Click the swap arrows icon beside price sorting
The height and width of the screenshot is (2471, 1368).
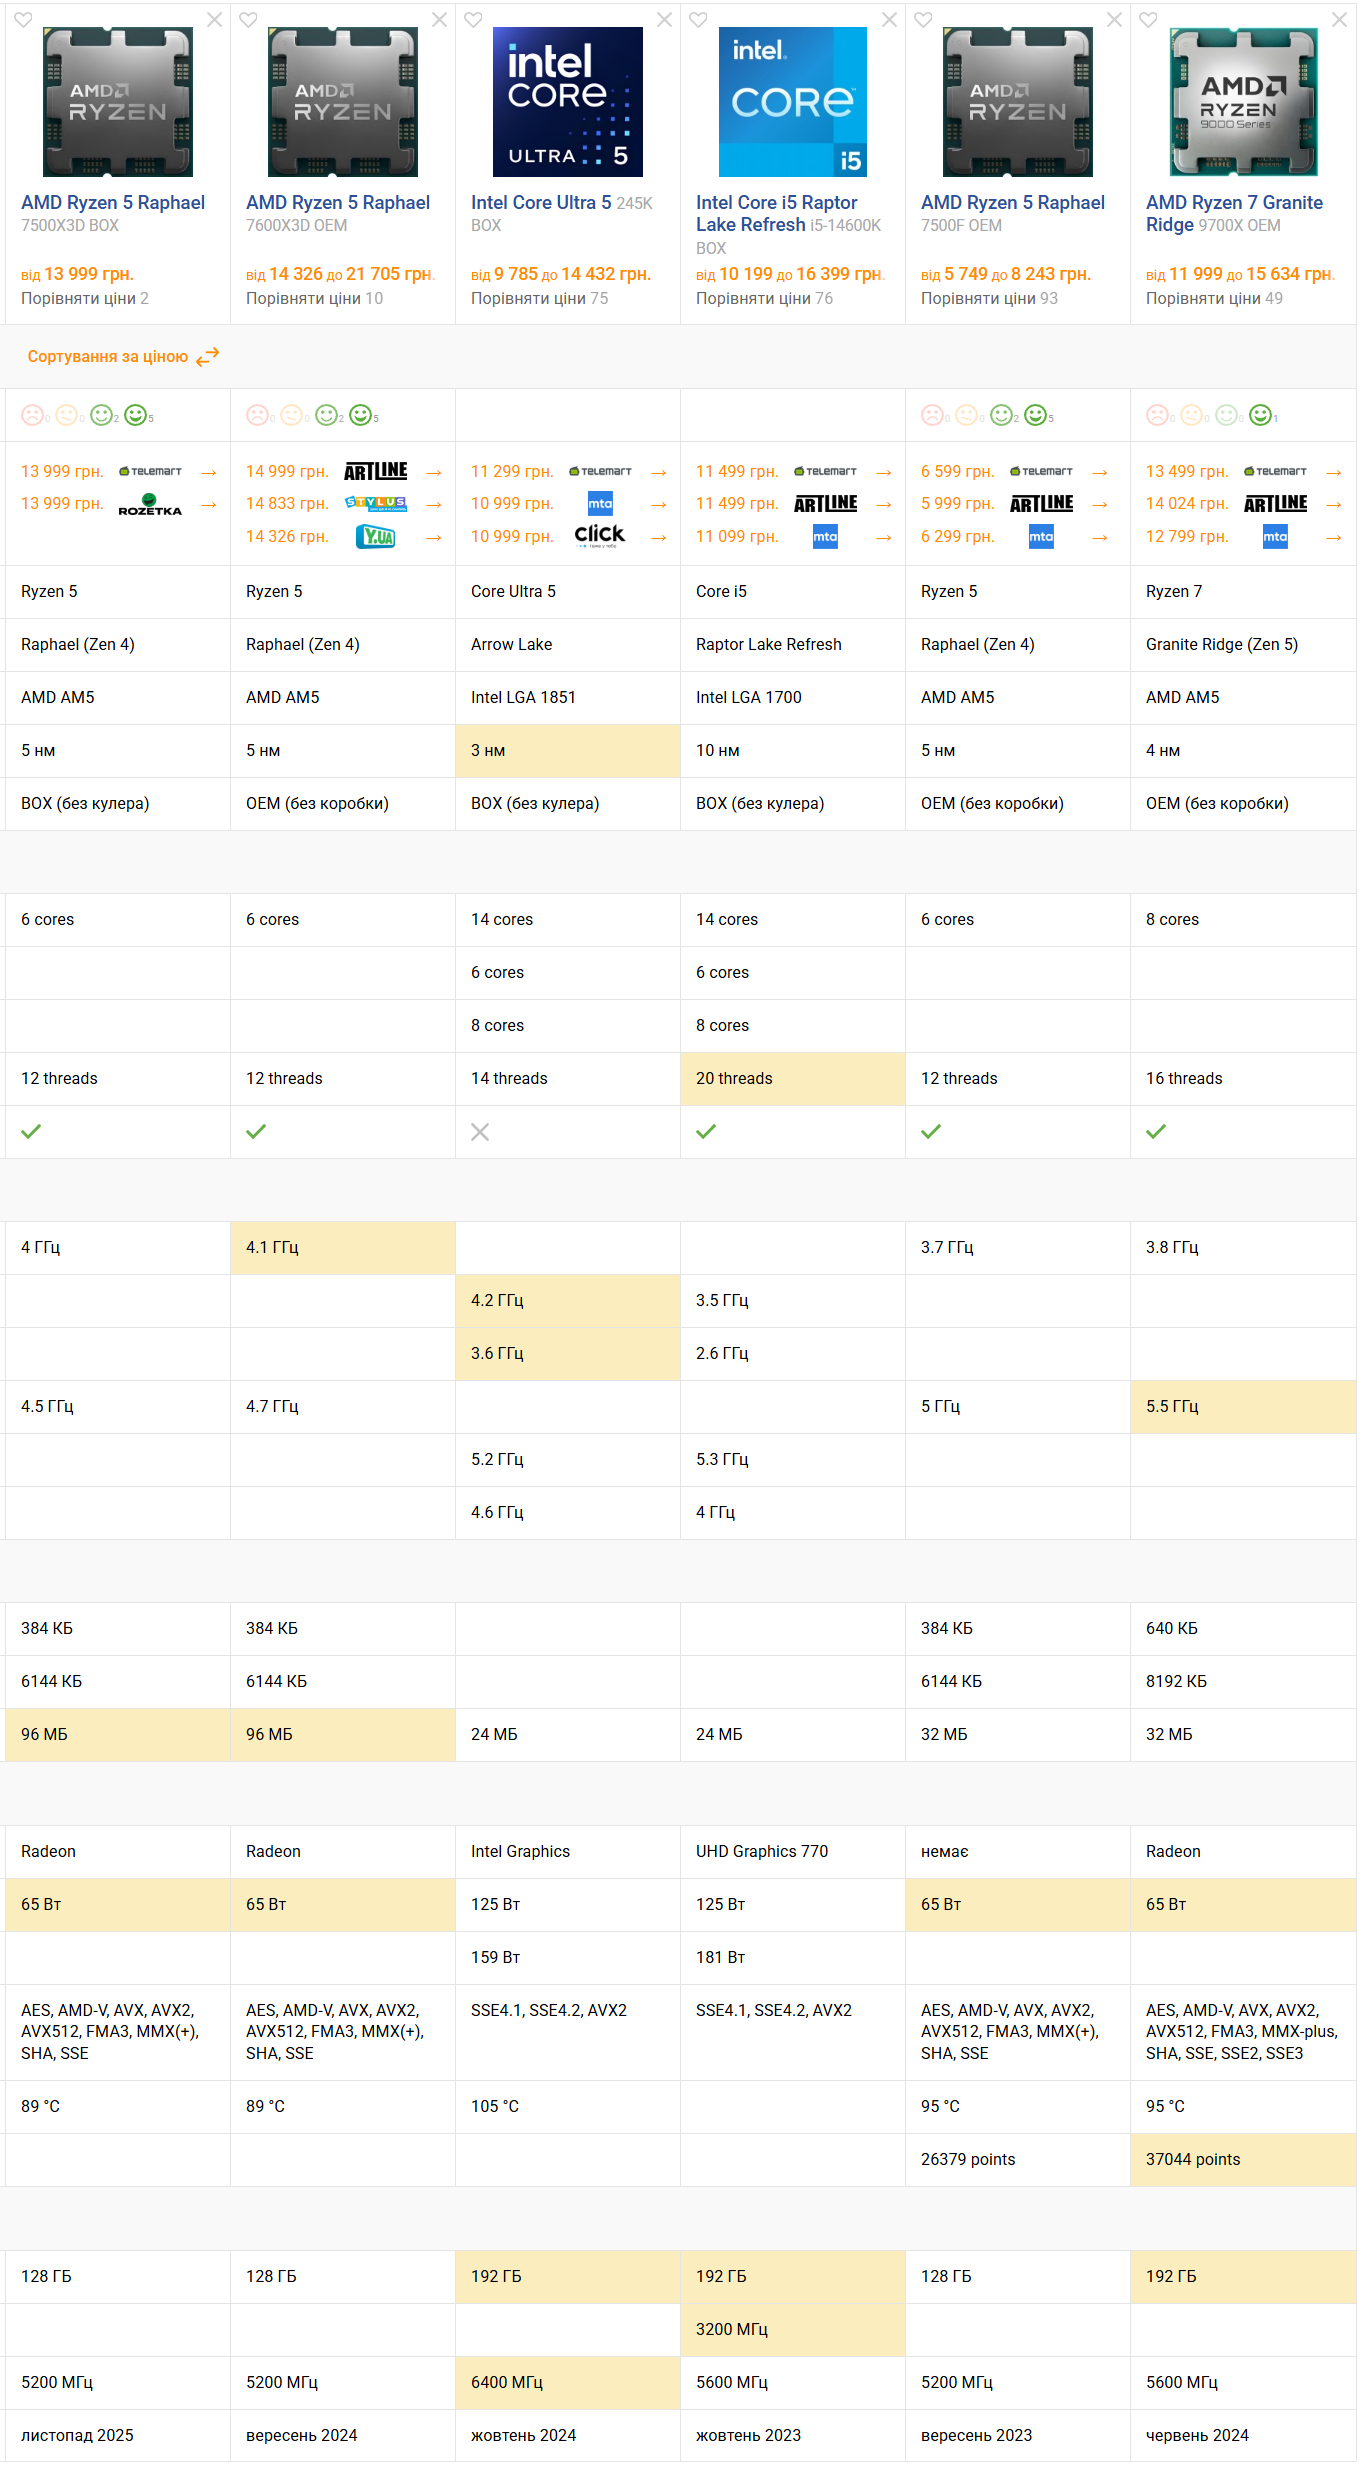(207, 357)
